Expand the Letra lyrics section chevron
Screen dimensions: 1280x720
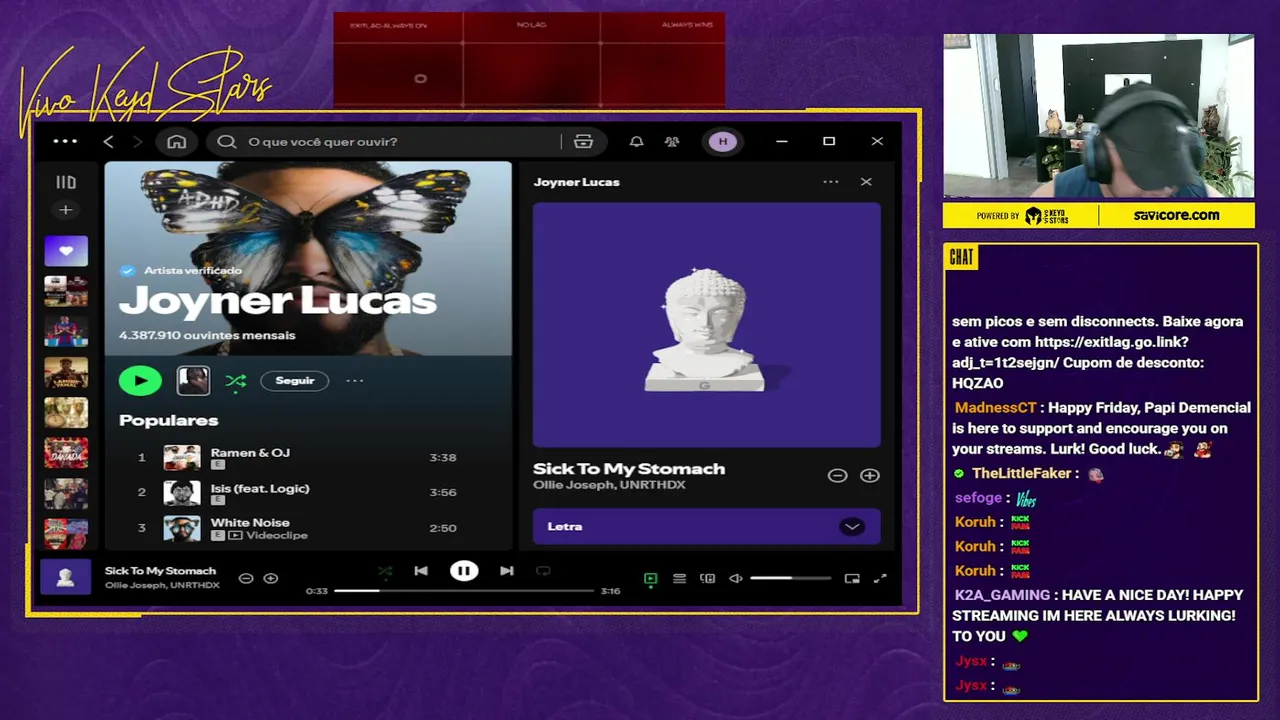tap(852, 526)
